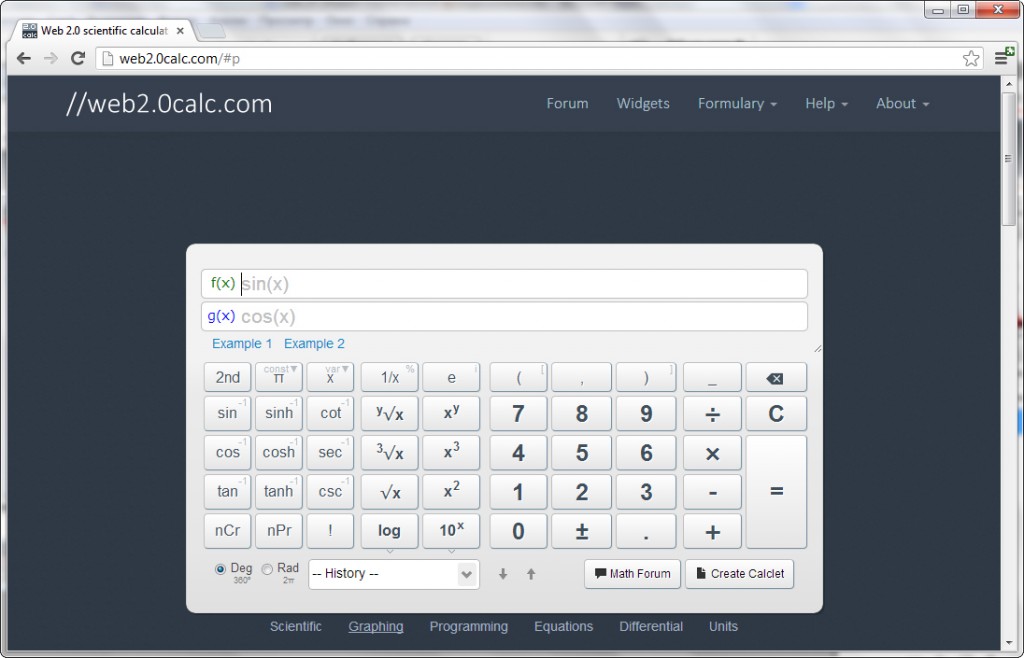1024x658 pixels.
Task: Open the Chrome menu icon
Action: click(x=1002, y=57)
